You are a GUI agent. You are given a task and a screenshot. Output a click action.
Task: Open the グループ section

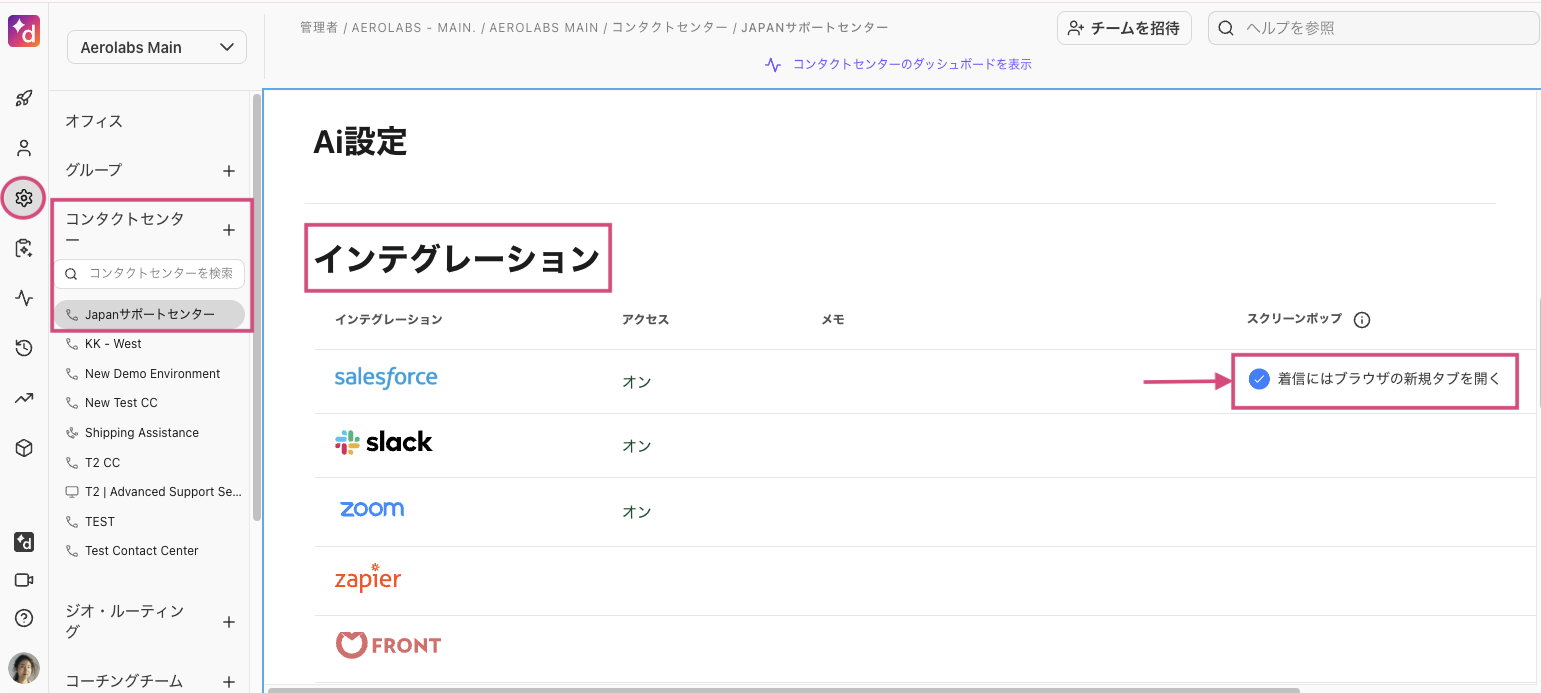94,170
